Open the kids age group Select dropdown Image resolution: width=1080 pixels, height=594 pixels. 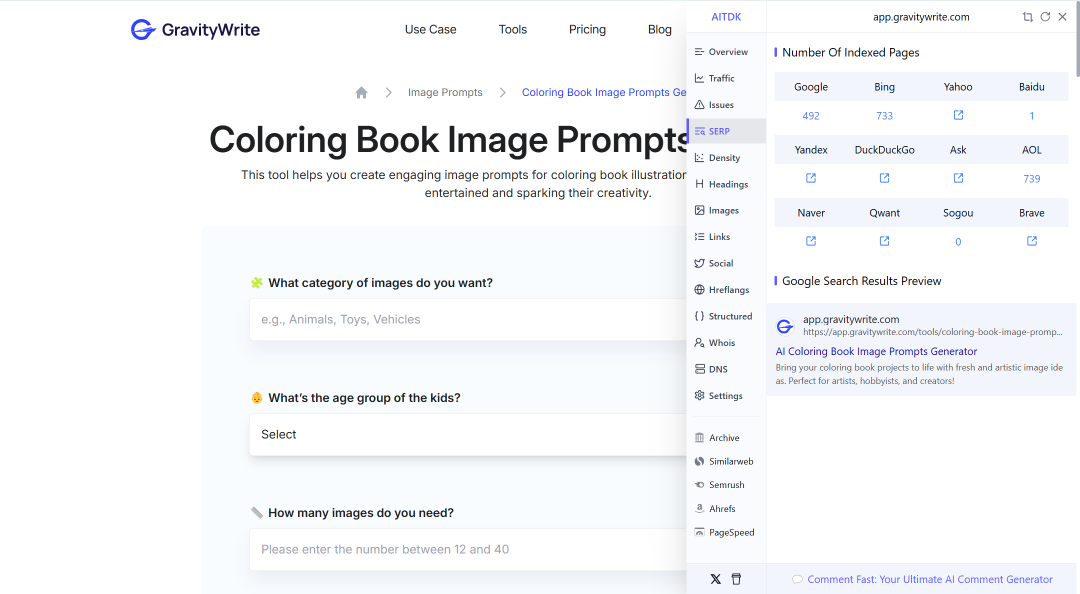[x=468, y=434]
